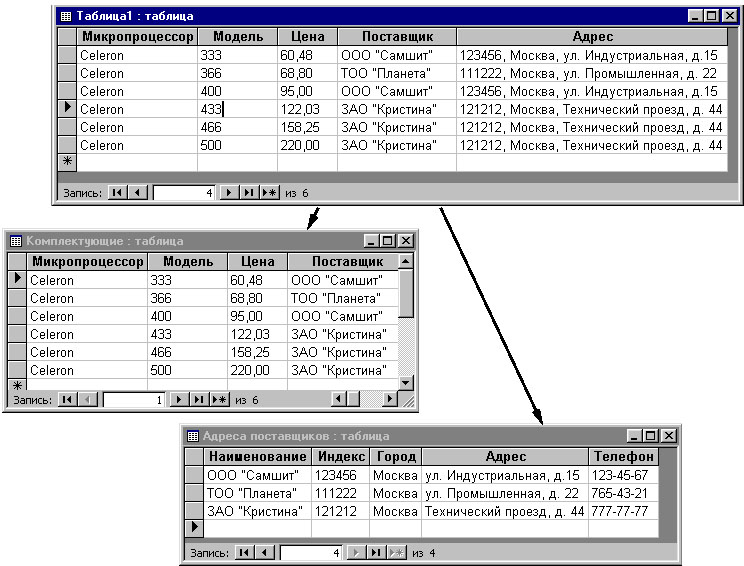Select Модель column header in Комплектующие
Screen dimensions: 744x566
click(188, 261)
